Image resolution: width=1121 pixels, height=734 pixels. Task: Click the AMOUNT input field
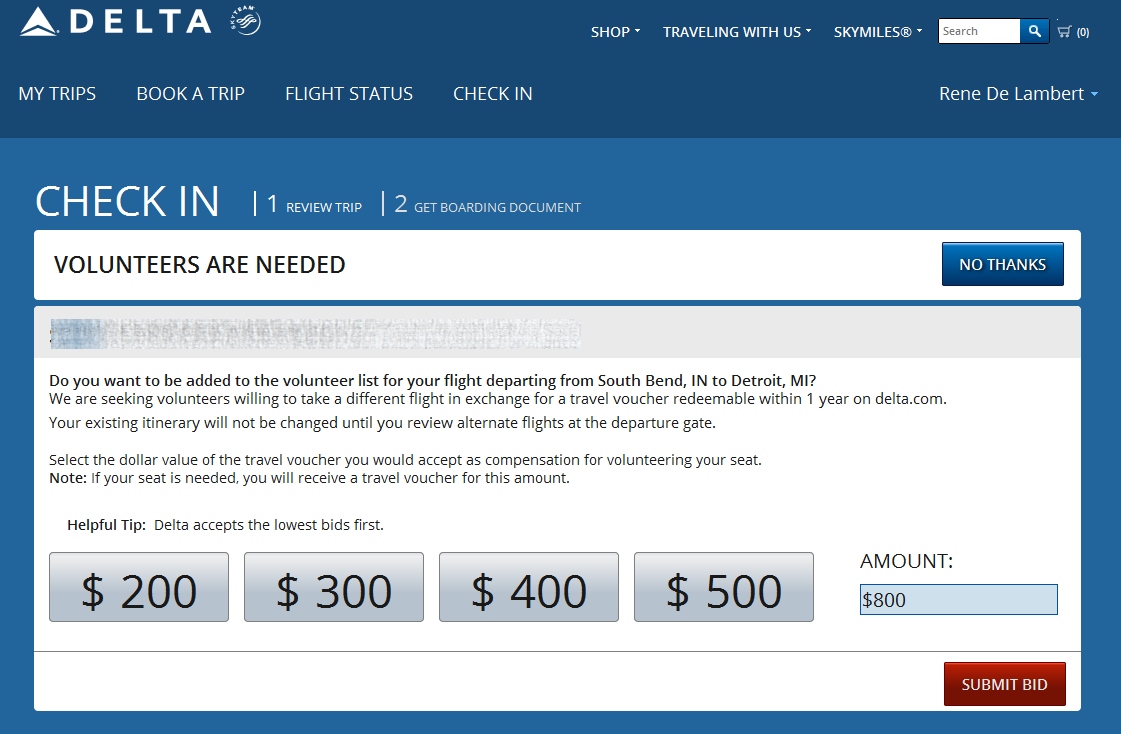958,600
